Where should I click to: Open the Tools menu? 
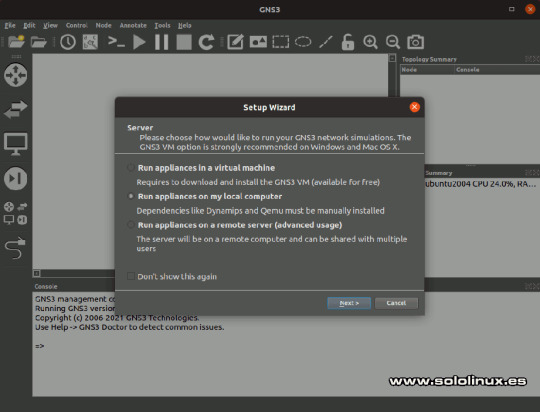162,25
